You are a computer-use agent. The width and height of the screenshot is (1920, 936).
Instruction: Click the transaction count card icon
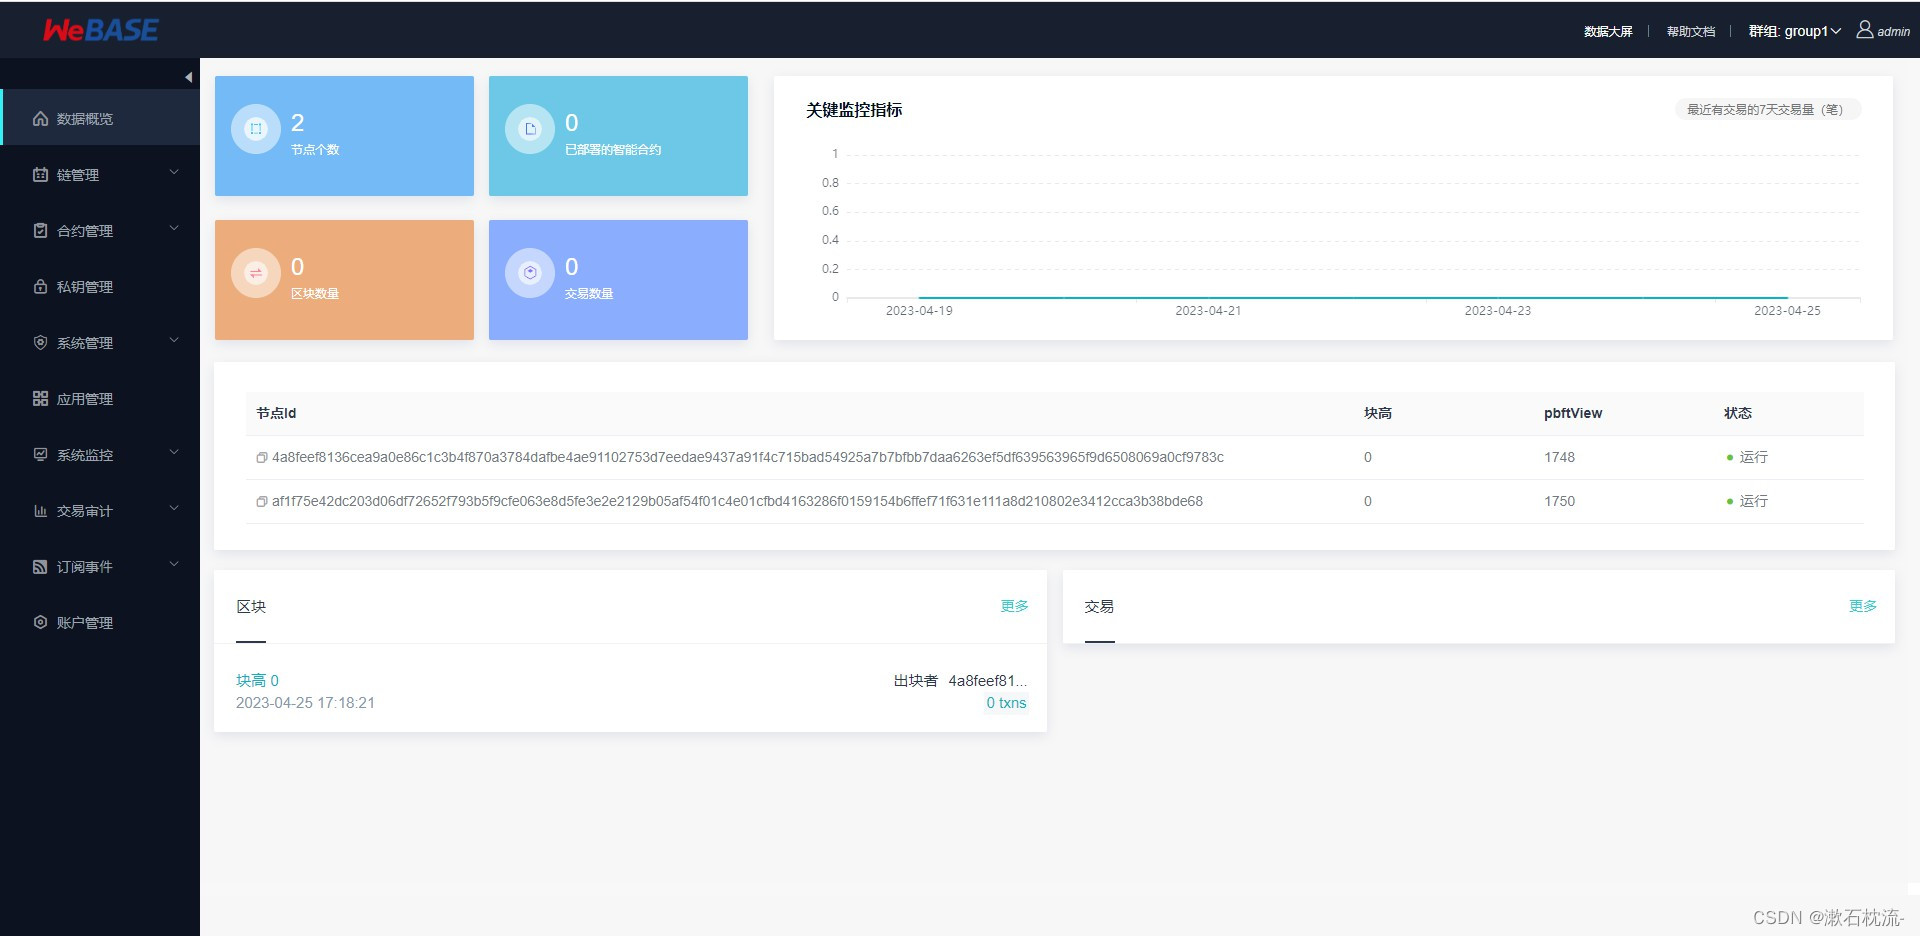point(530,273)
